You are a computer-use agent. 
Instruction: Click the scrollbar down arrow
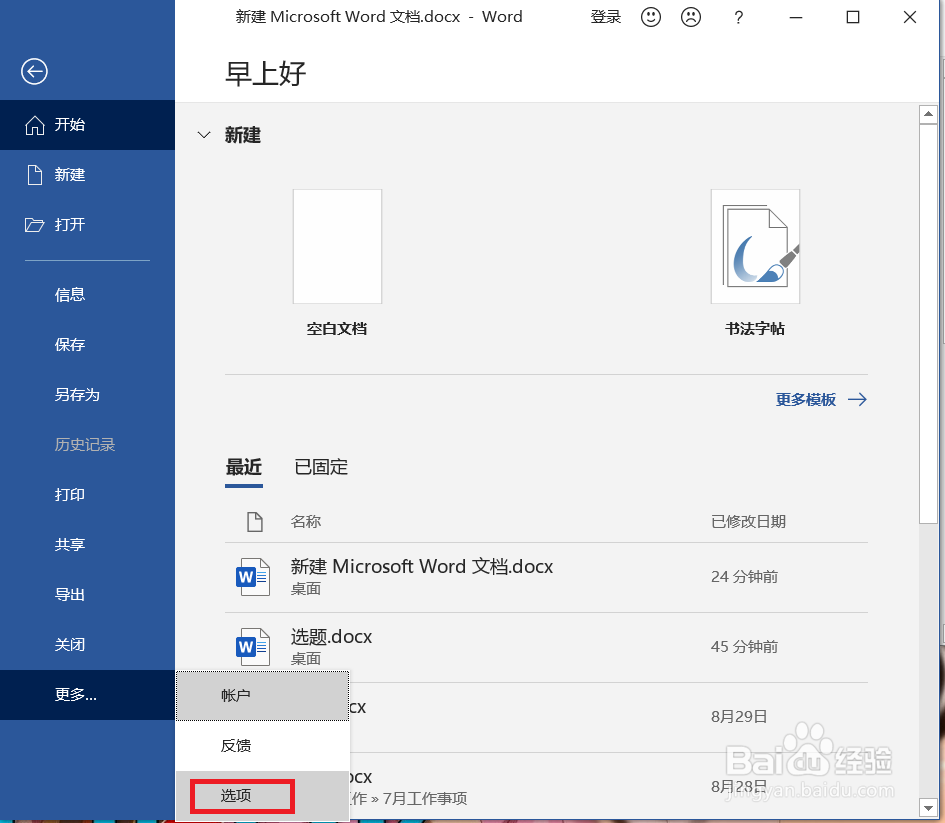tap(928, 807)
